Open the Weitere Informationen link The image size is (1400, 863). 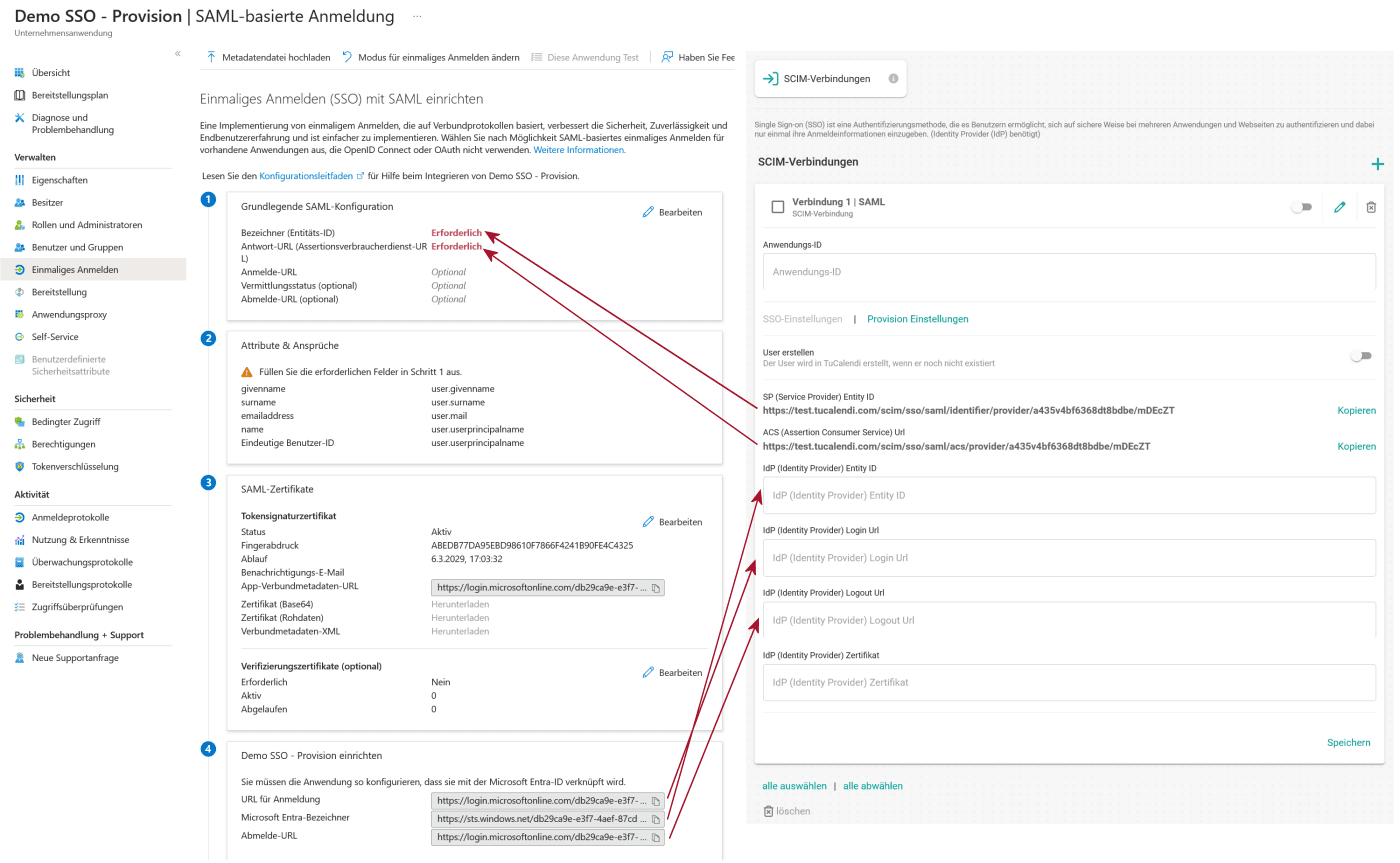click(580, 150)
